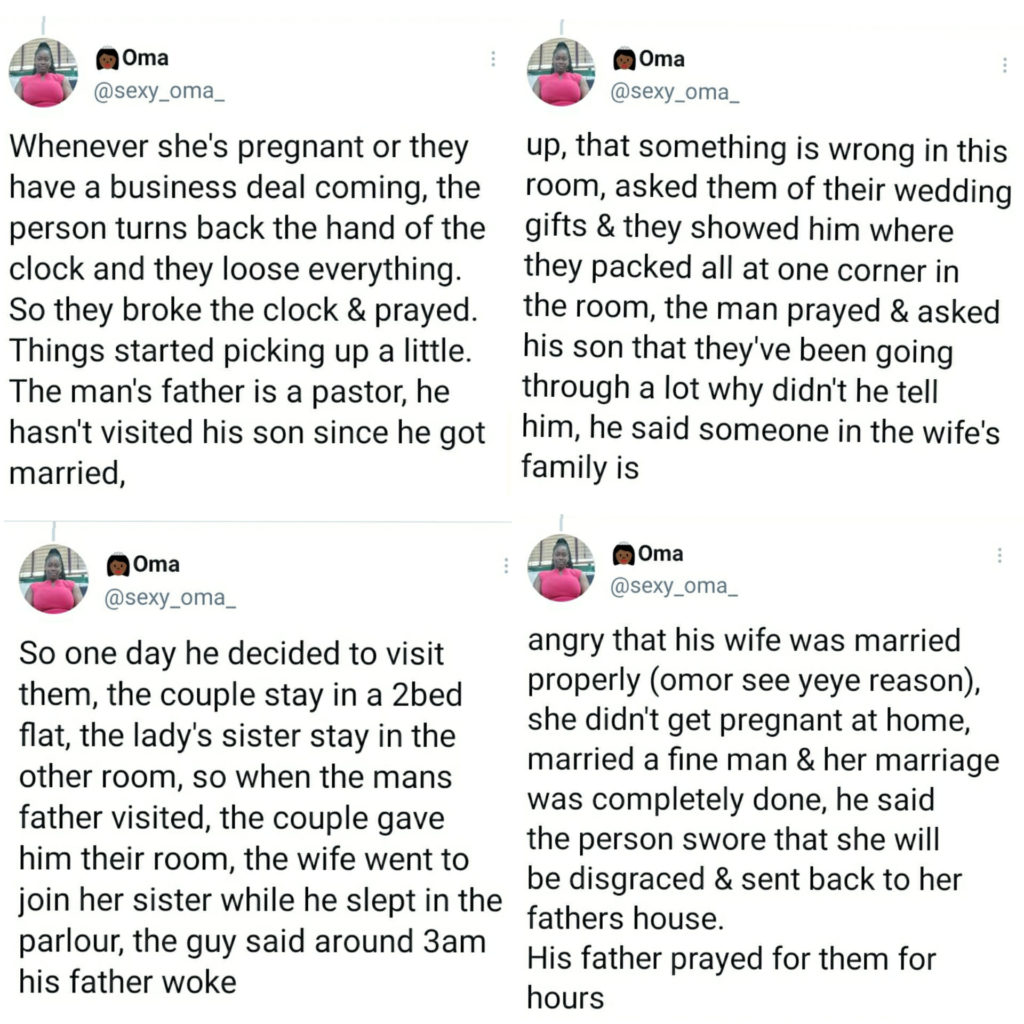
Task: Open more options on "Whenever she's pregnant" tweet
Action: pos(493,60)
